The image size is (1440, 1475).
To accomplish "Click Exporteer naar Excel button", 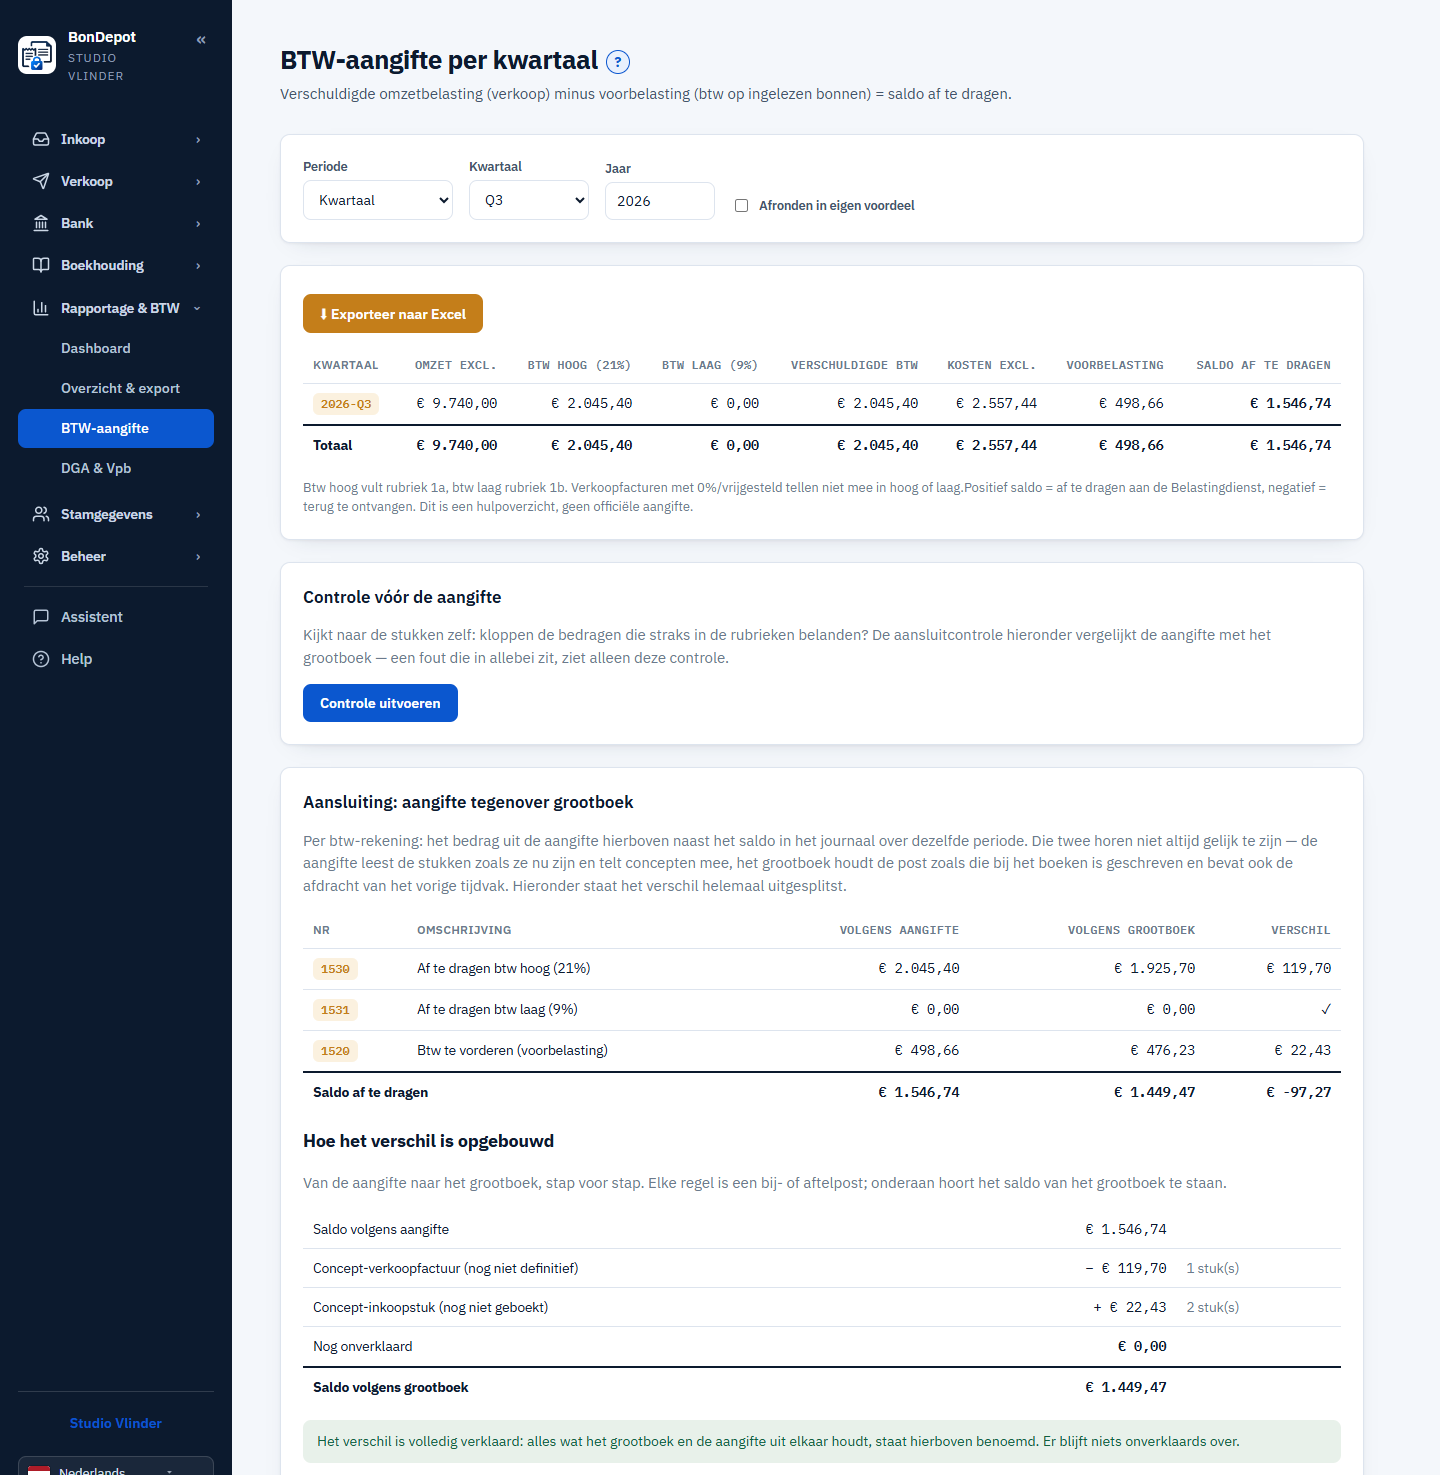I will [393, 314].
